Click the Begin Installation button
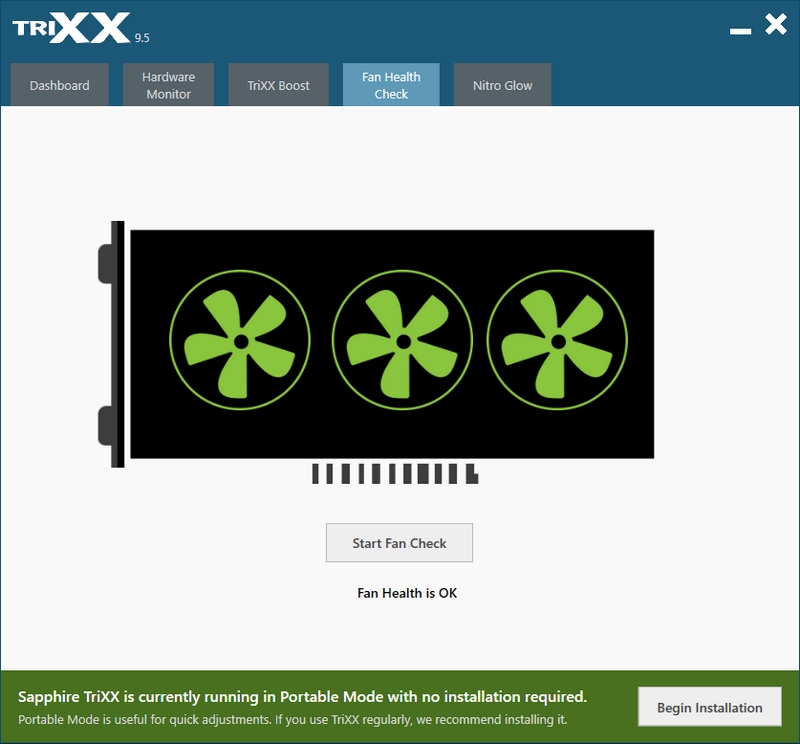 [709, 707]
